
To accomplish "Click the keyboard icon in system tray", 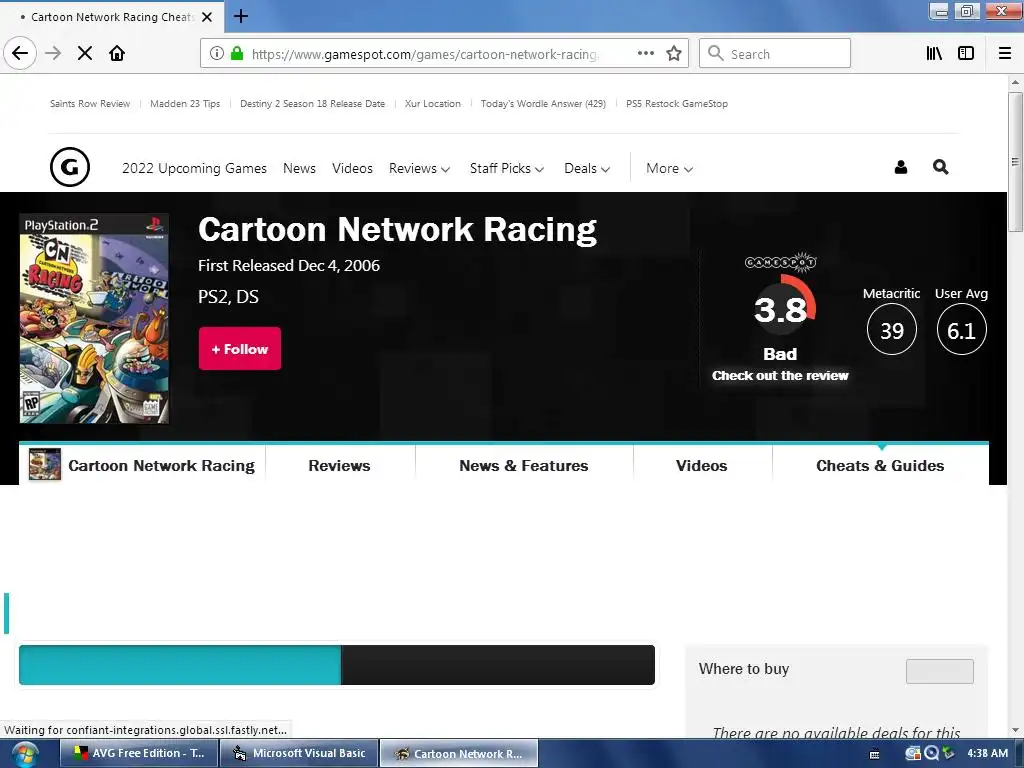I will [x=874, y=754].
